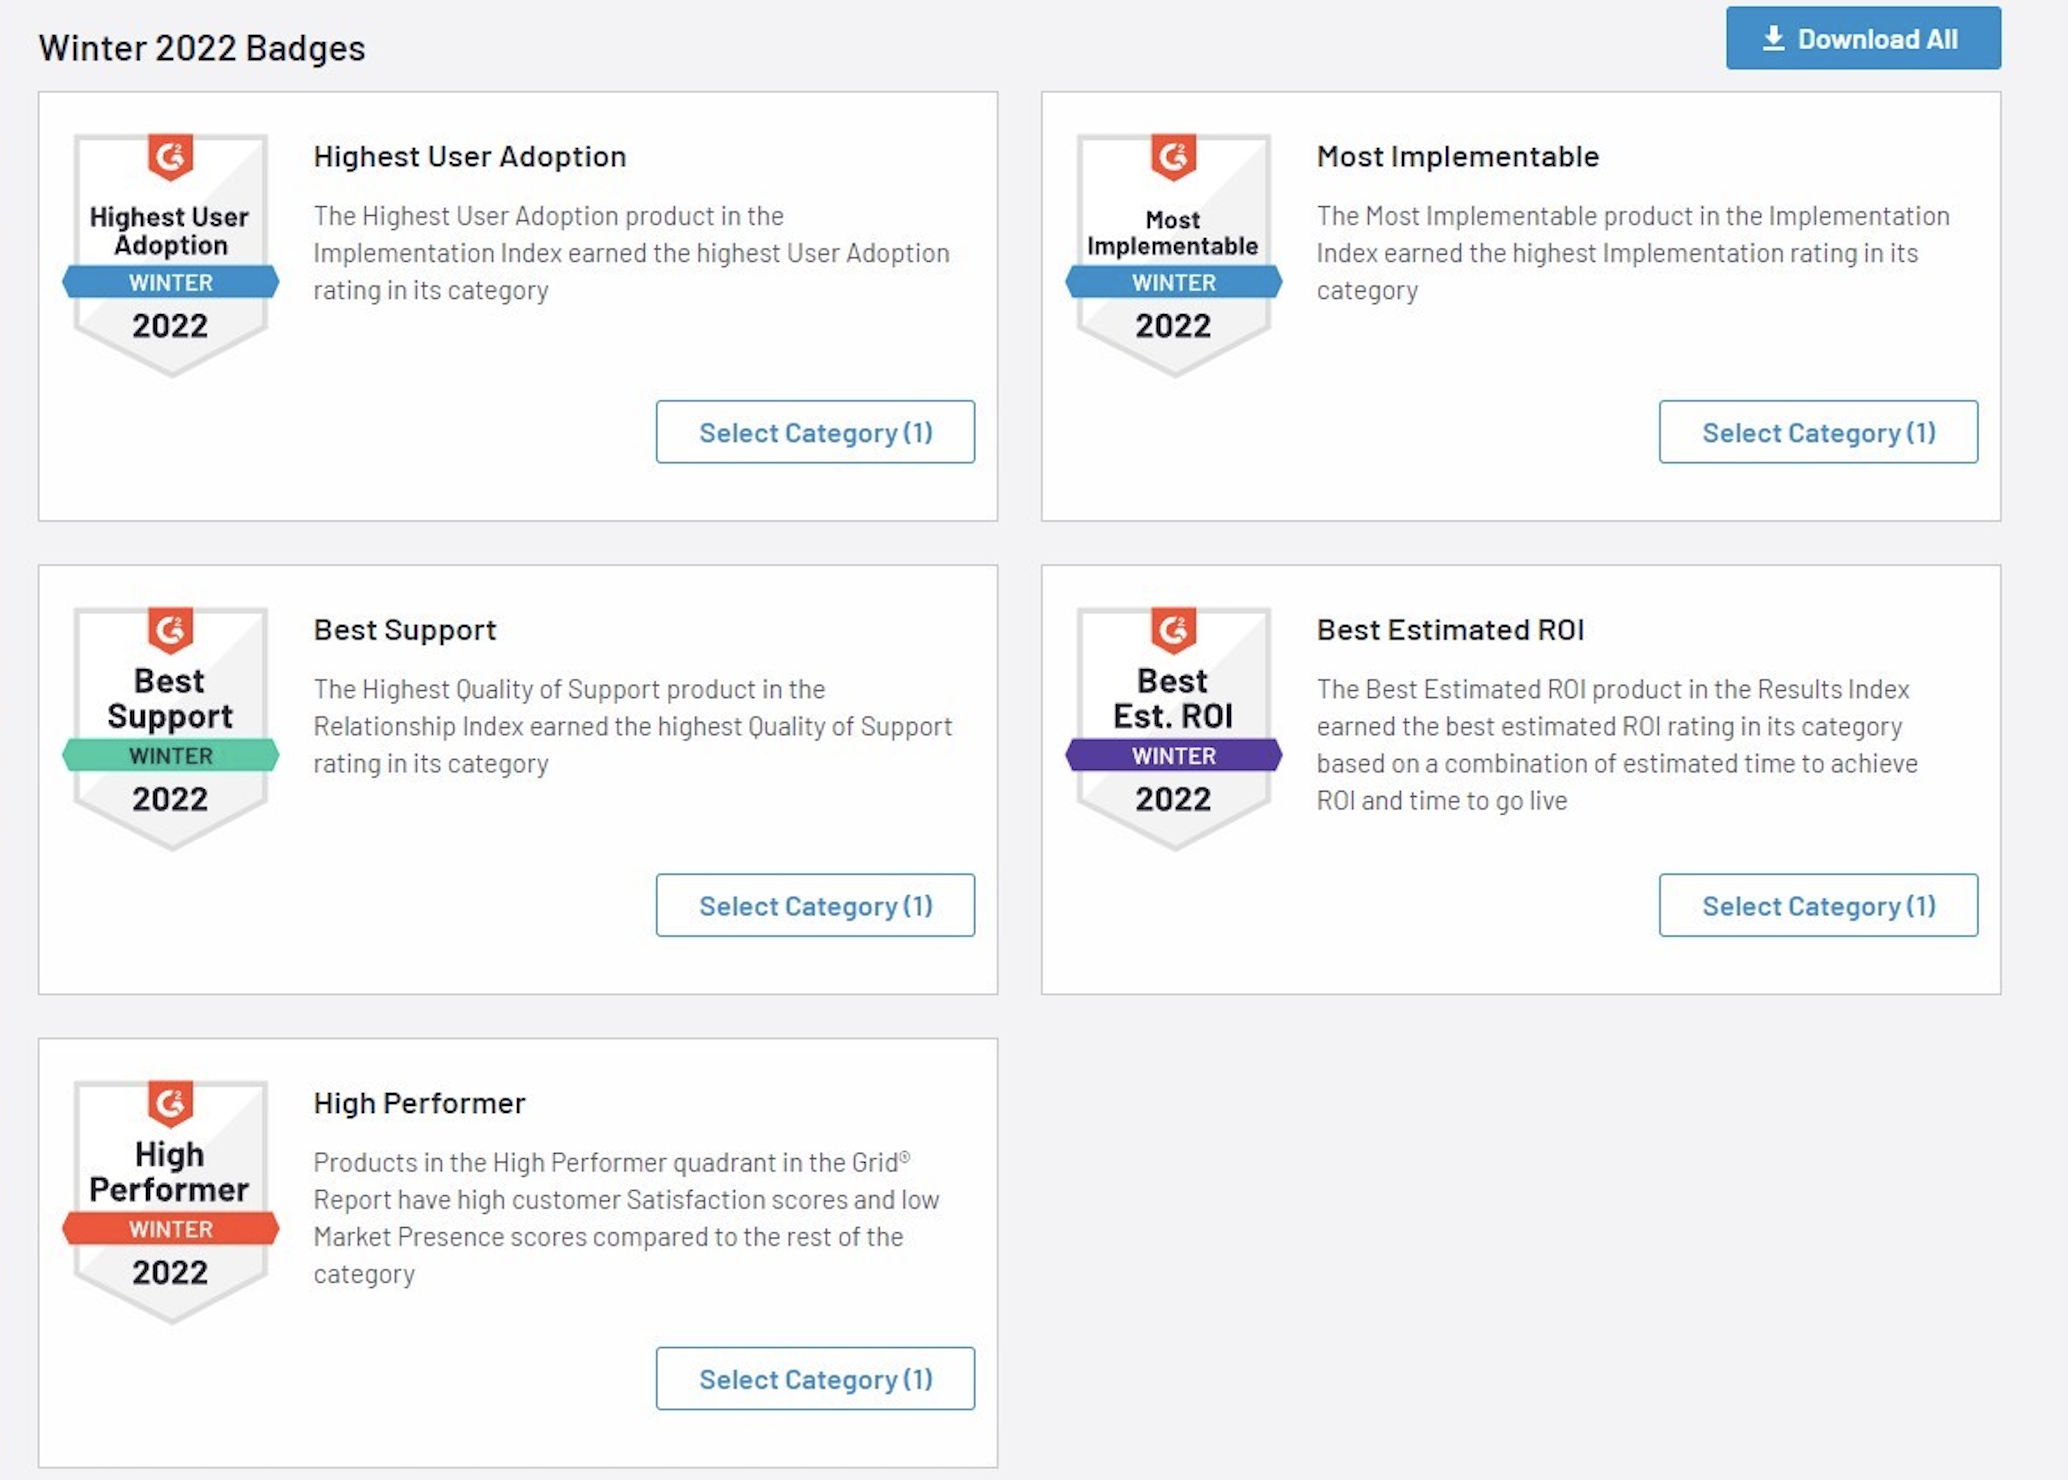The image size is (2068, 1480).
Task: Click the Best Est. ROI badge image
Action: (1173, 728)
